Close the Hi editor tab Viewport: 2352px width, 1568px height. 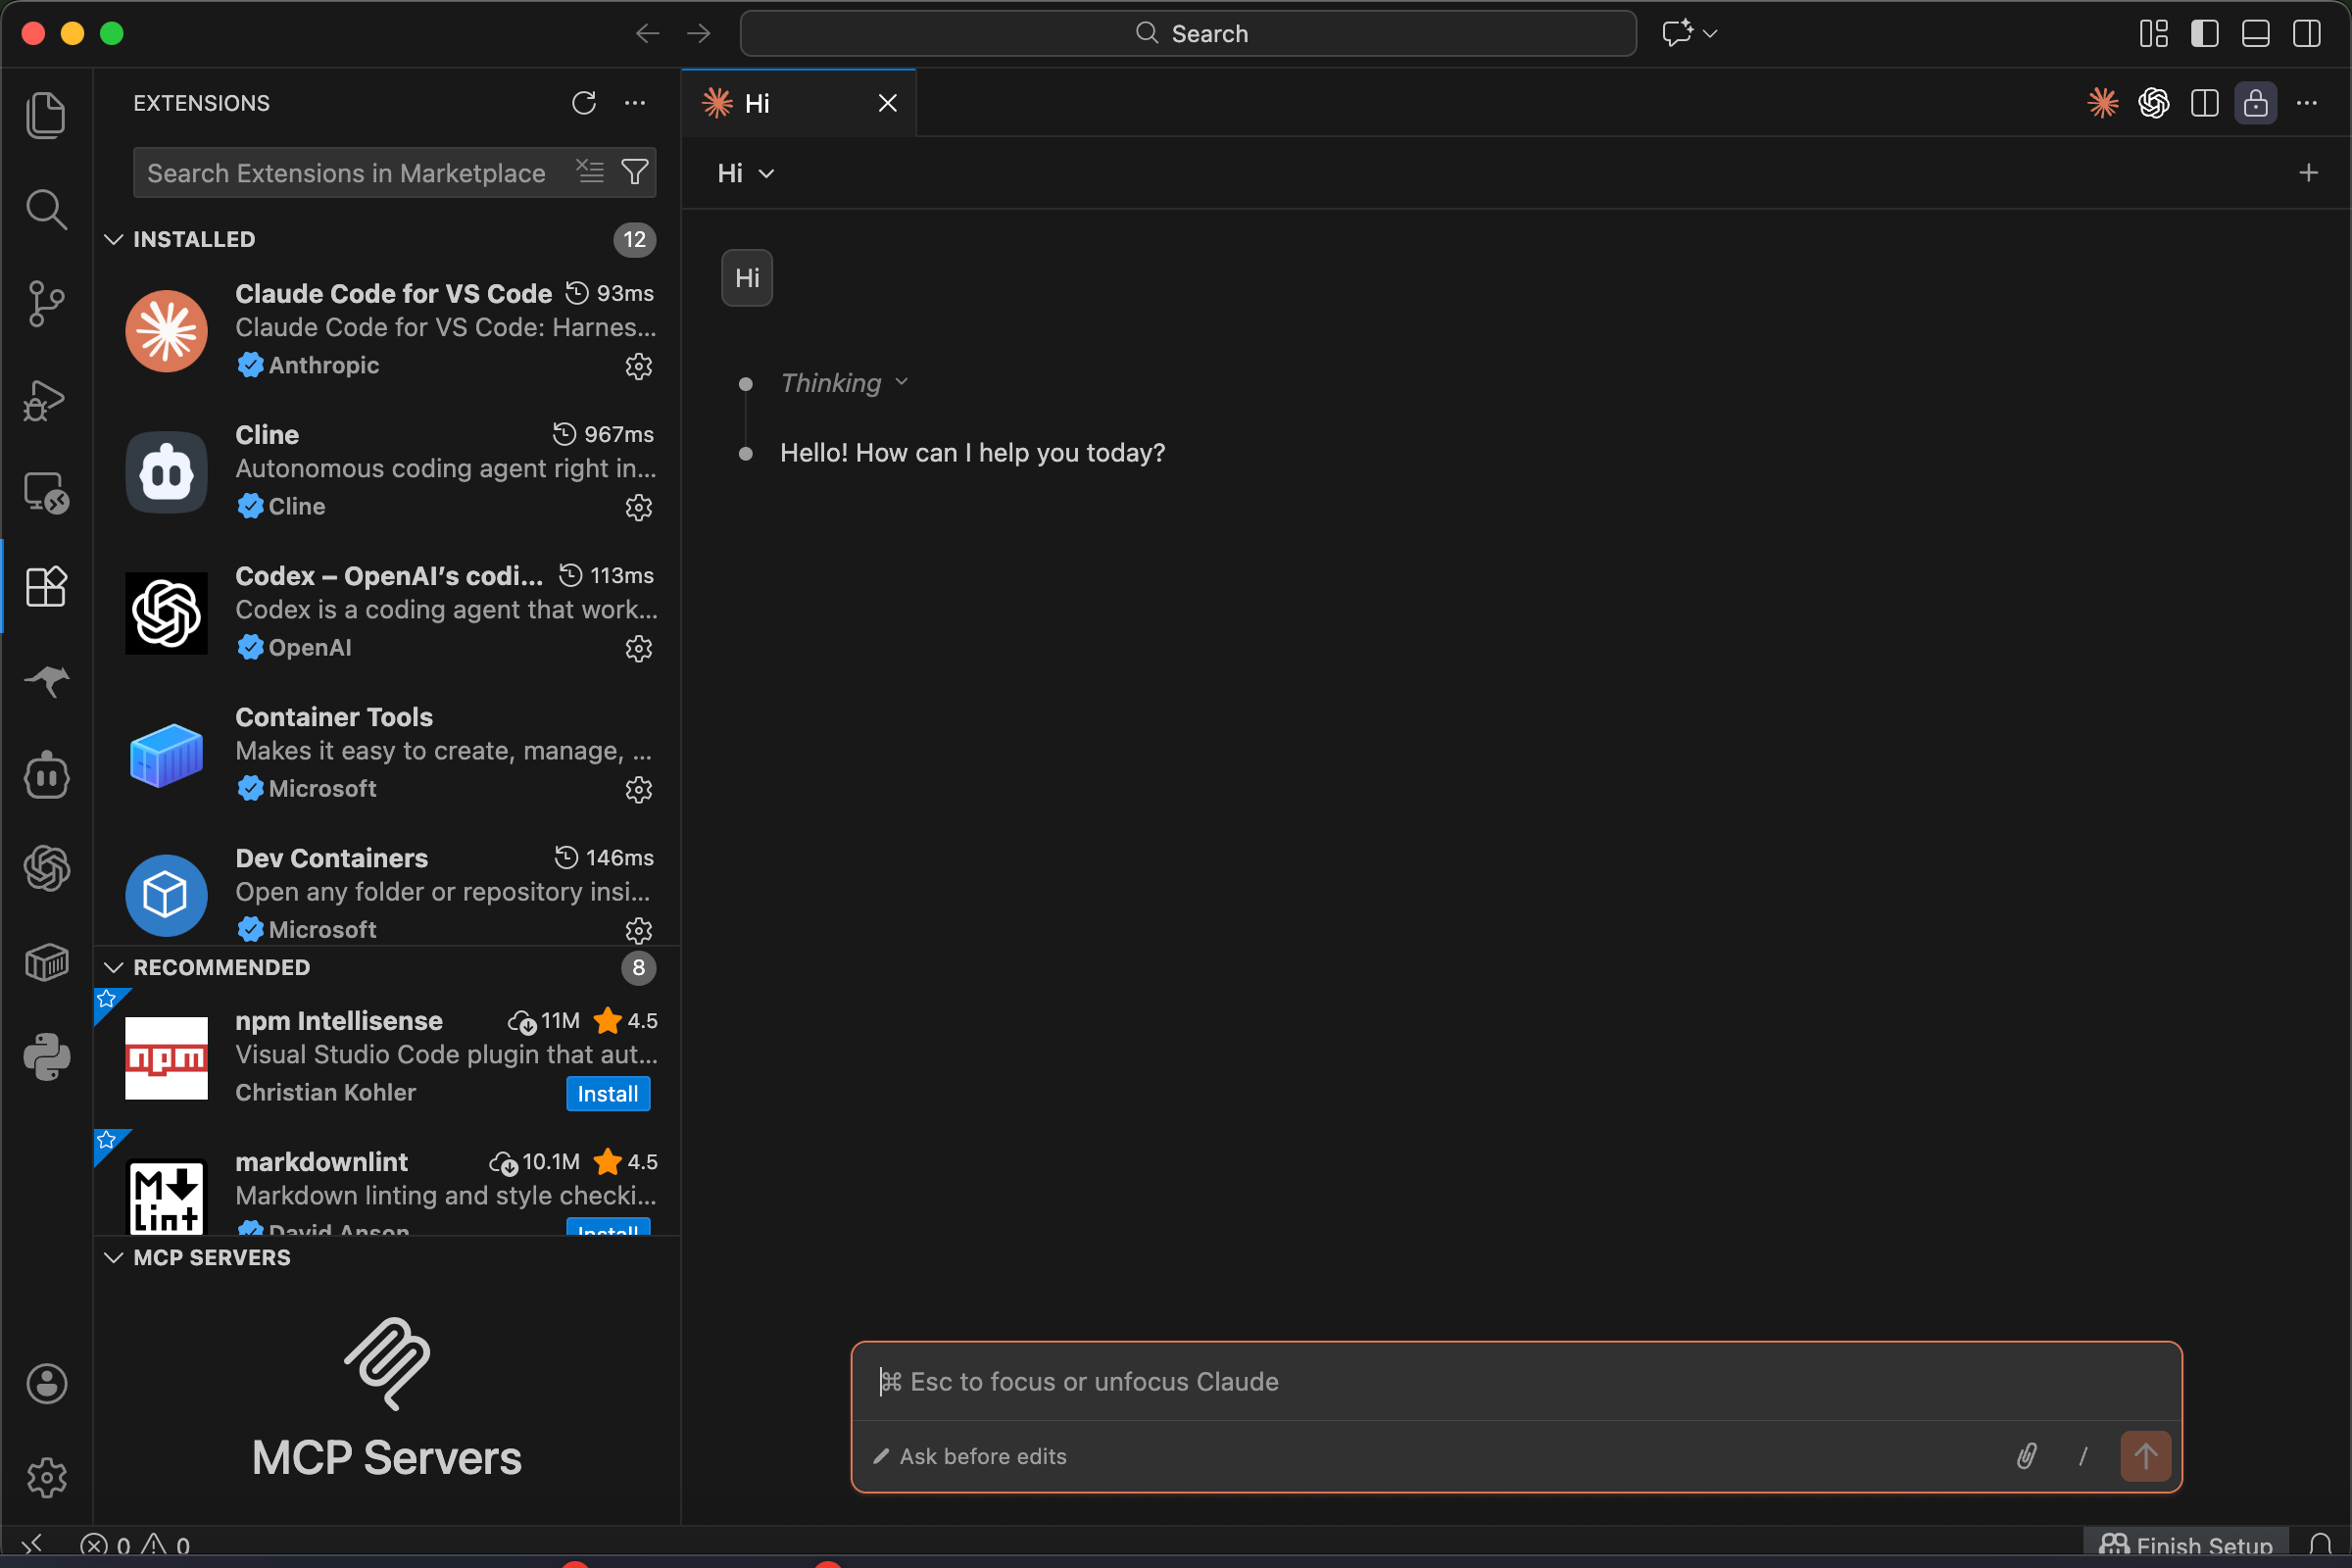[887, 103]
